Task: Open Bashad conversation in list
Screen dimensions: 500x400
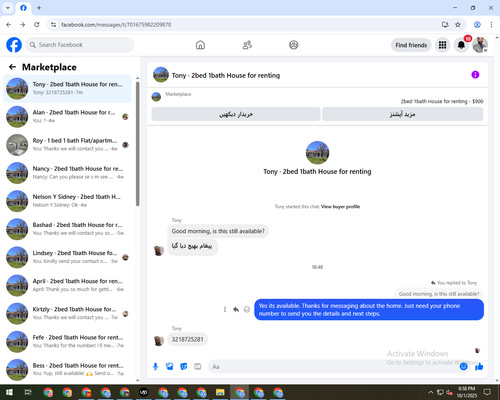Action: [x=67, y=229]
